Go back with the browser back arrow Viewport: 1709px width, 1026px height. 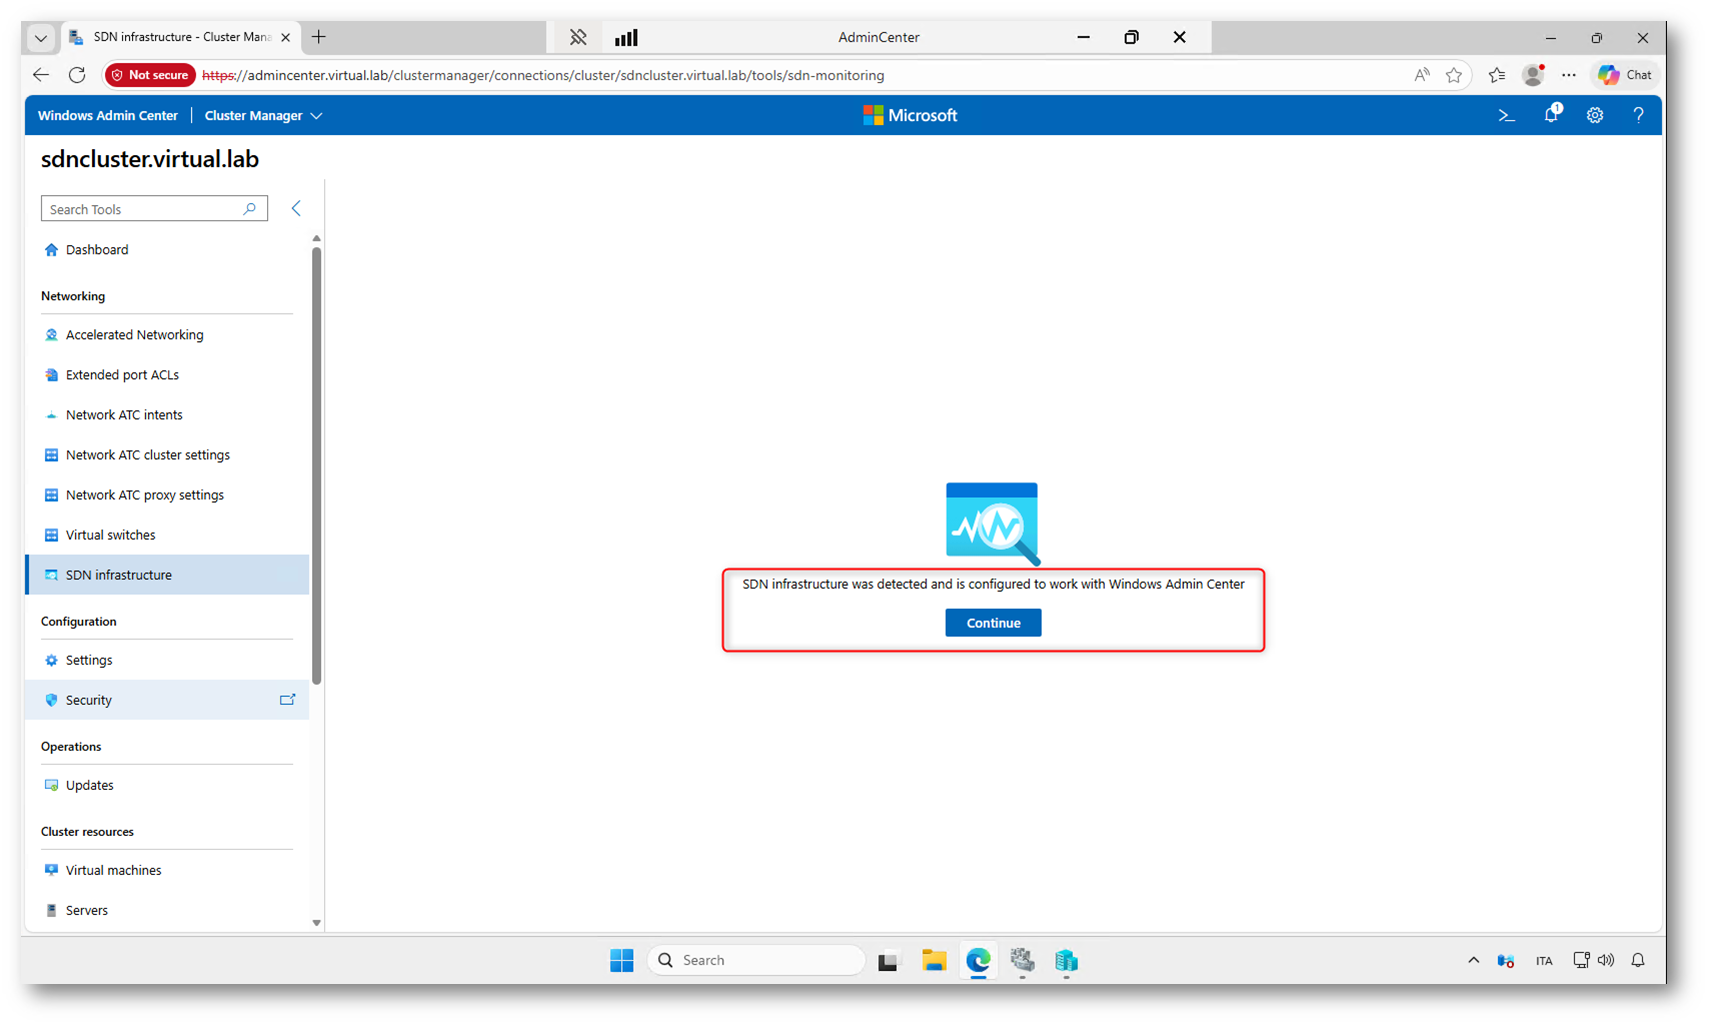41,75
